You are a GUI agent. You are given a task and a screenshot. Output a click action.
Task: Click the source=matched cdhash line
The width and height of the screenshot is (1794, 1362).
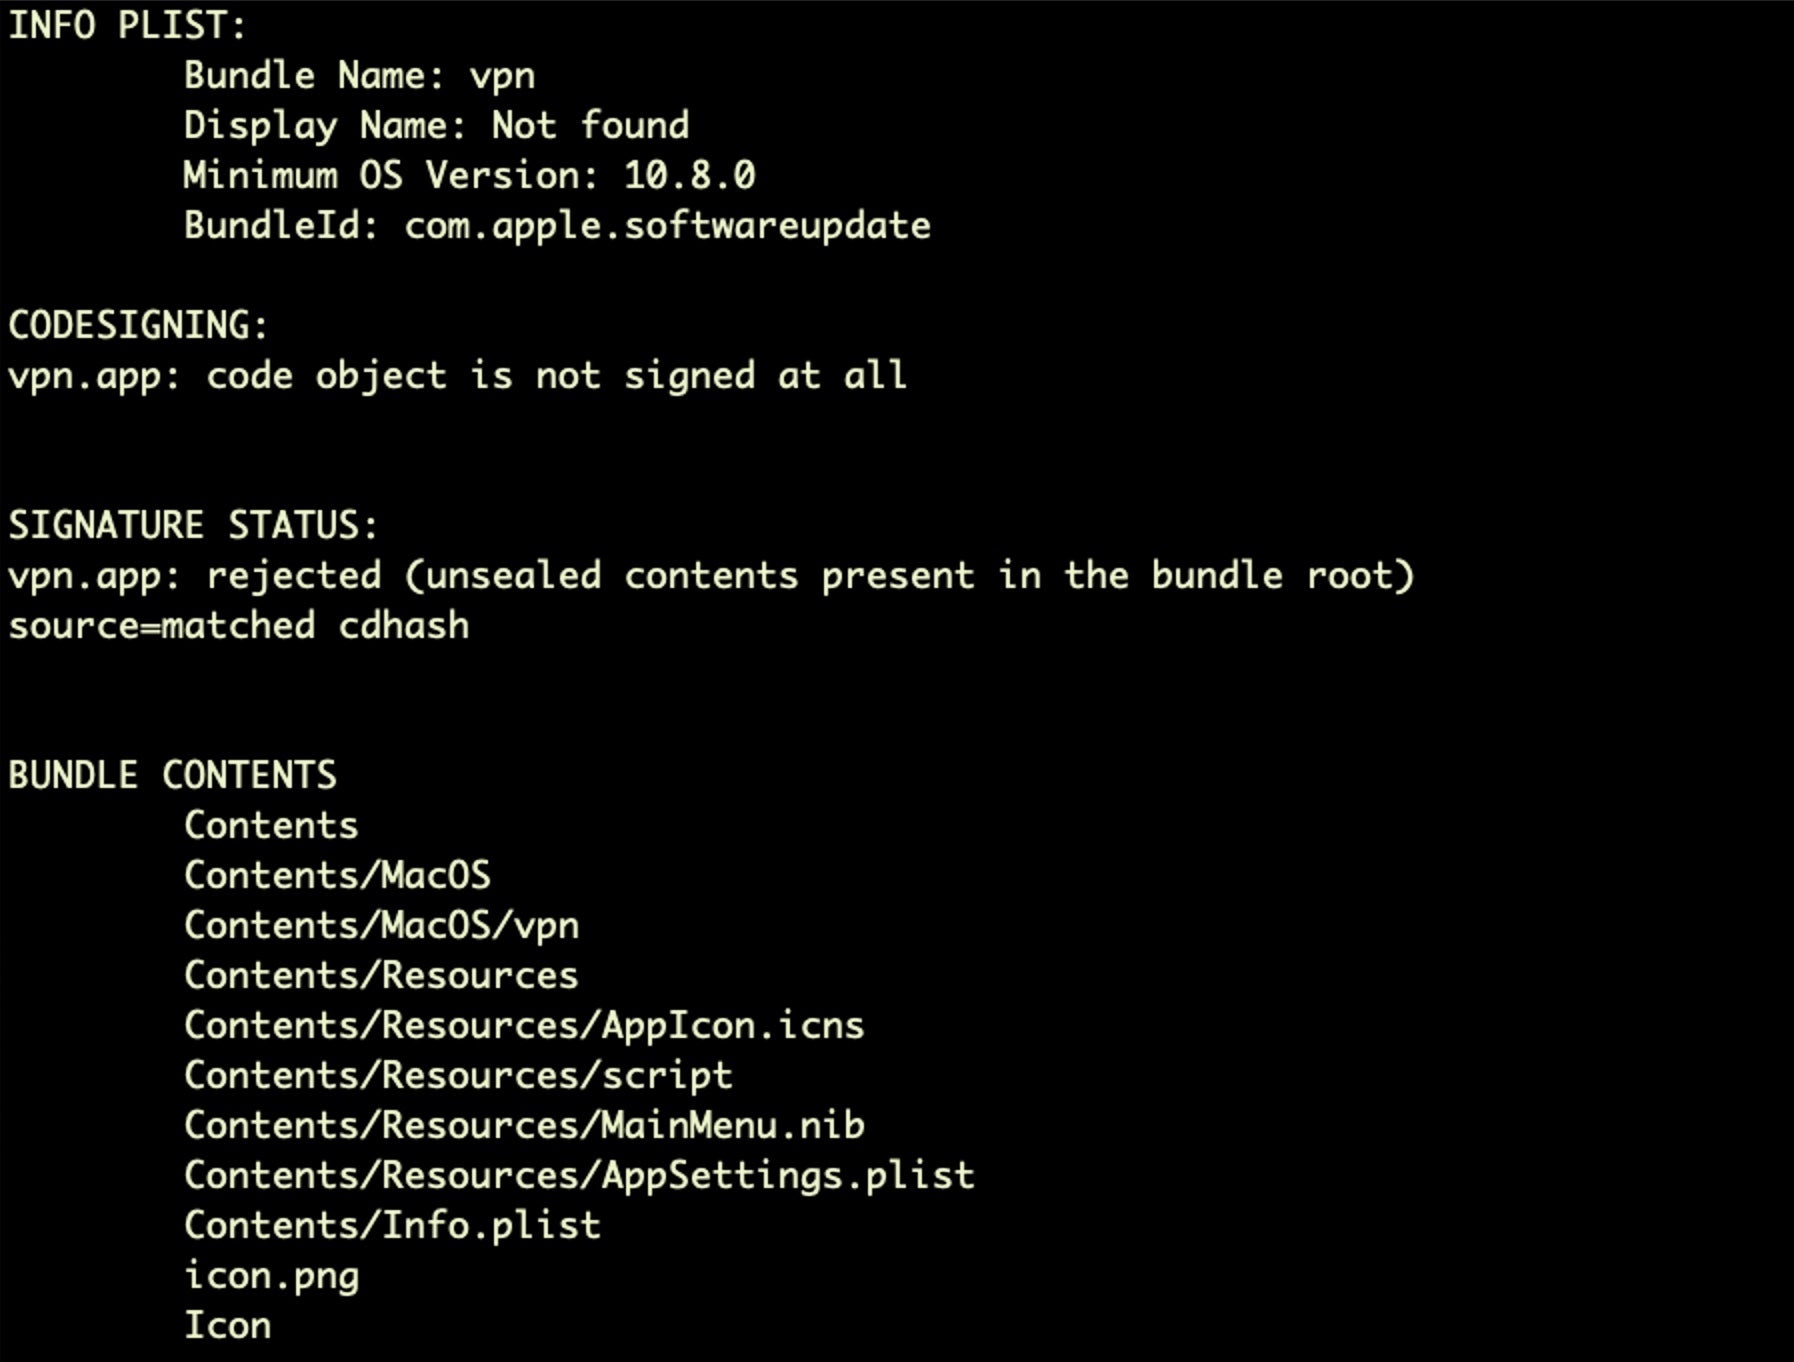pos(238,626)
